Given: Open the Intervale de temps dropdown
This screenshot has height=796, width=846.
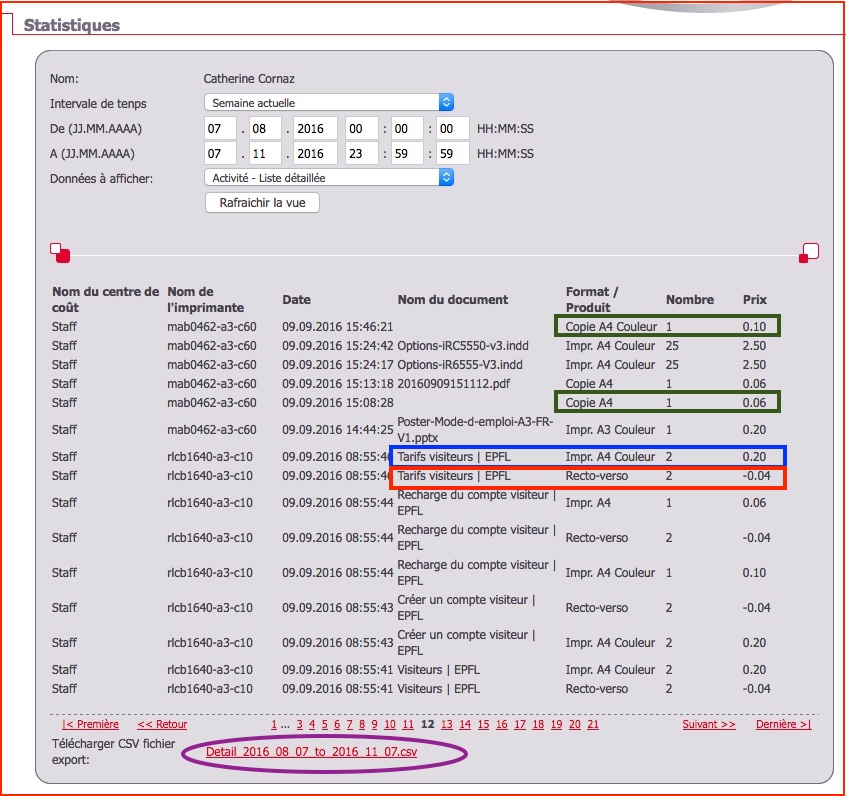Looking at the screenshot, I should [x=329, y=103].
